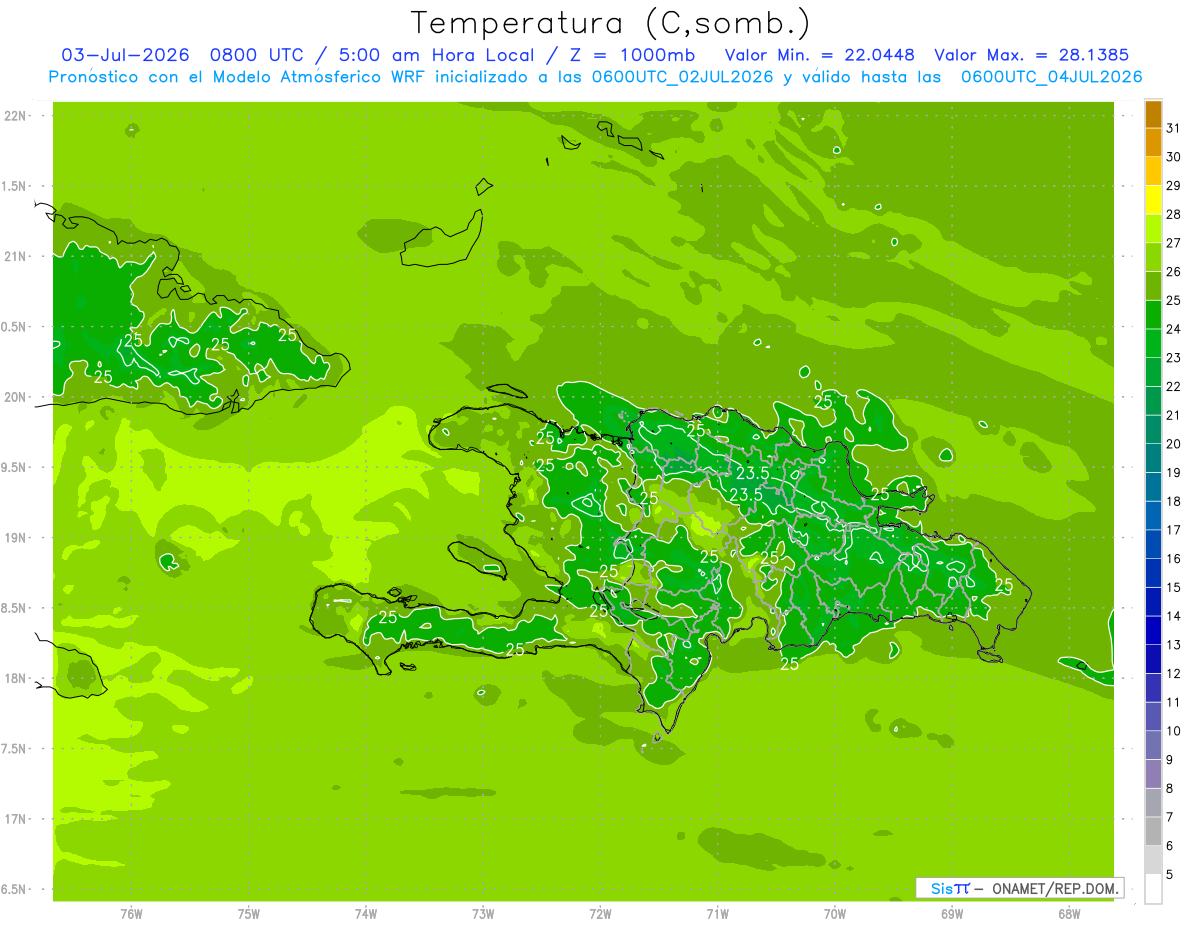Click the latitude axis label "8.5N"

coord(14,608)
